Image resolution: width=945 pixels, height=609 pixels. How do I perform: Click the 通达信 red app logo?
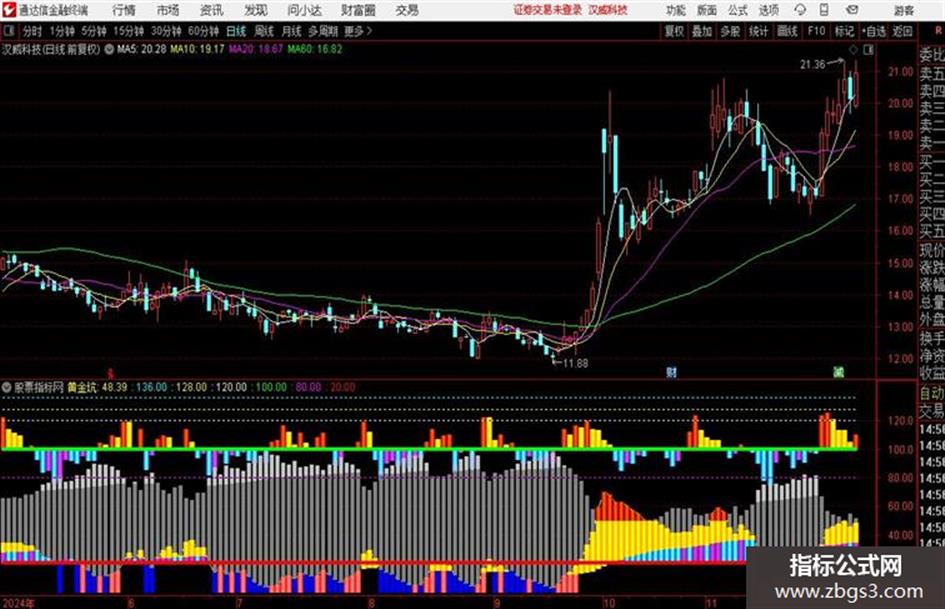(x=9, y=10)
